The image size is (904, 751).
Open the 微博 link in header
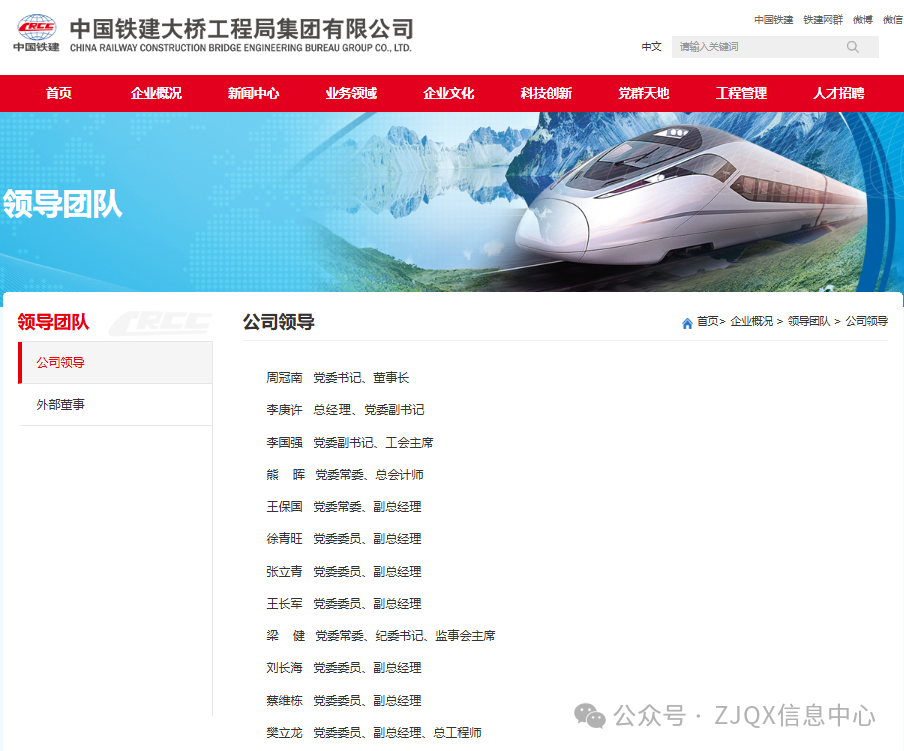[x=862, y=20]
